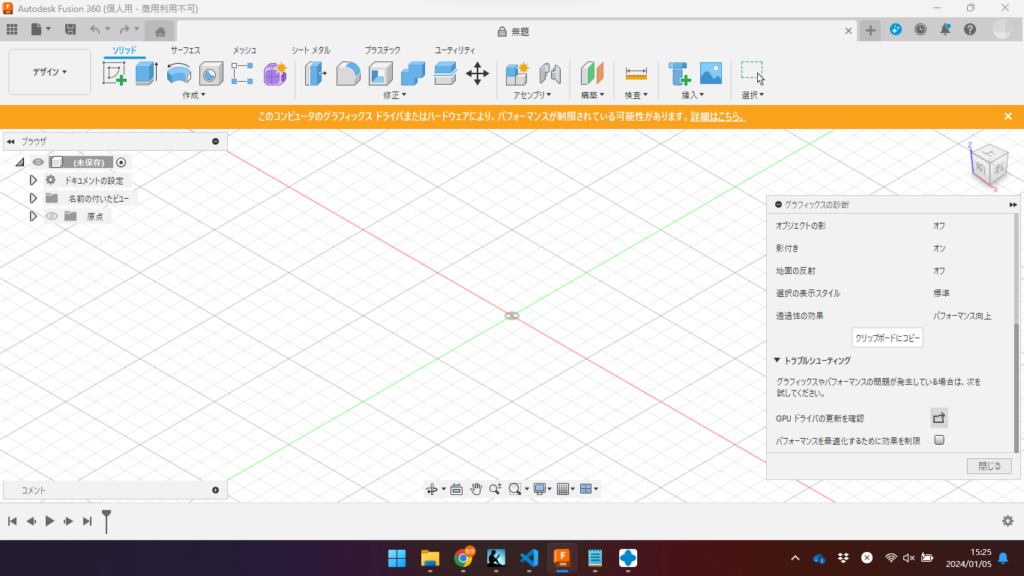The height and width of the screenshot is (576, 1024).
Task: Click the new design plus tab button
Action: point(871,30)
